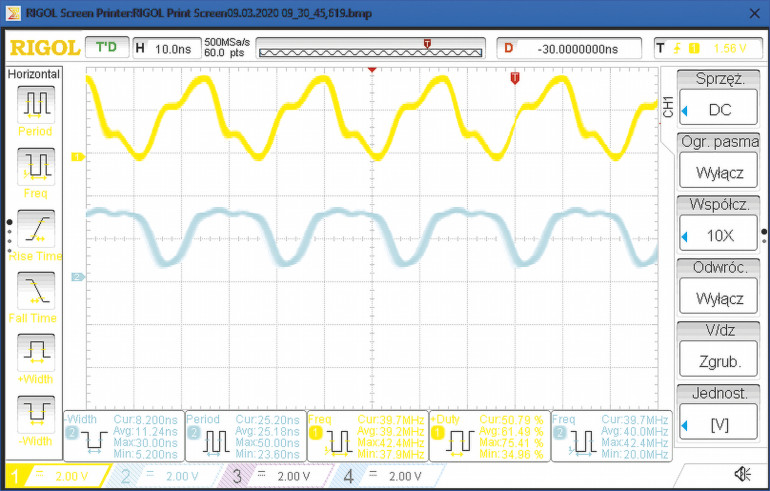
Task: Choose the Fall Time measurement icon
Action: pos(37,291)
